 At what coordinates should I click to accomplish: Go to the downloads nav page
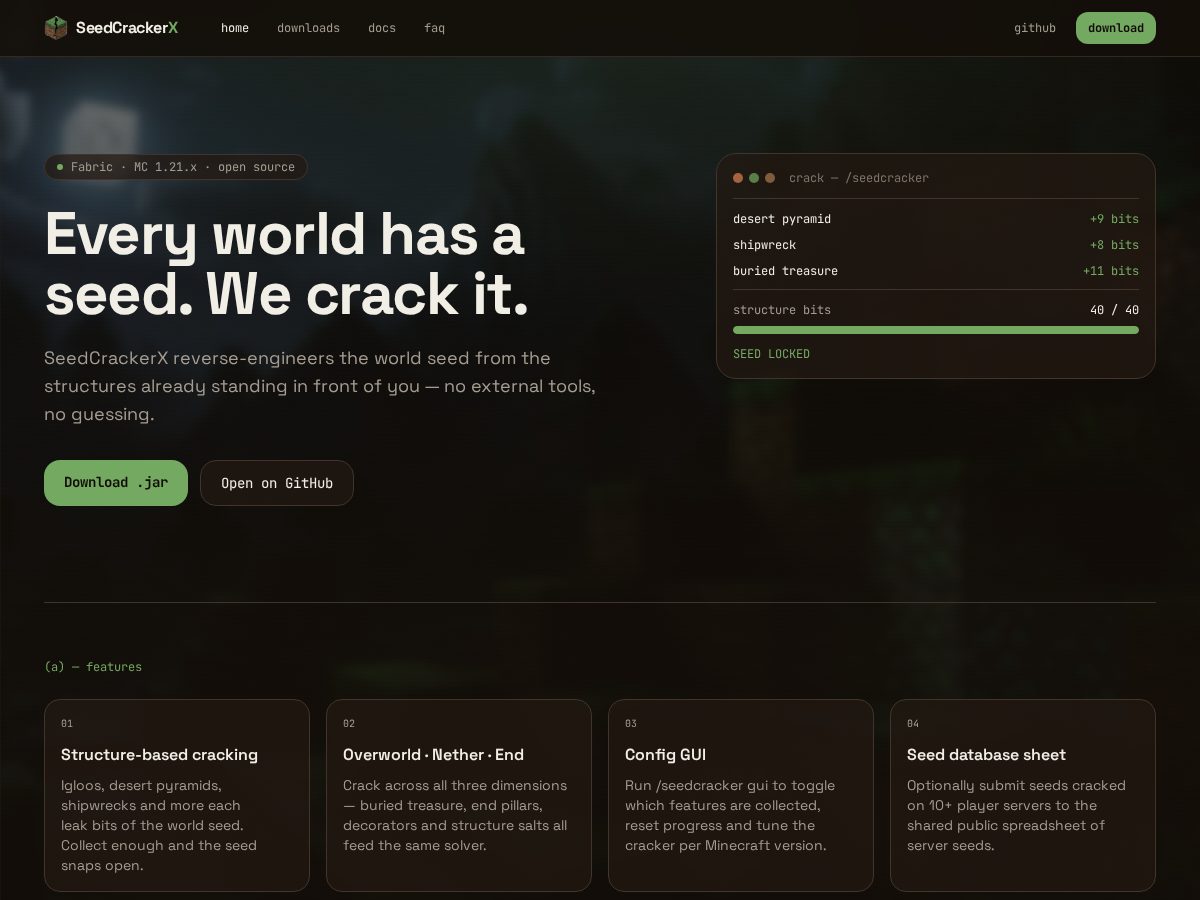(x=308, y=28)
